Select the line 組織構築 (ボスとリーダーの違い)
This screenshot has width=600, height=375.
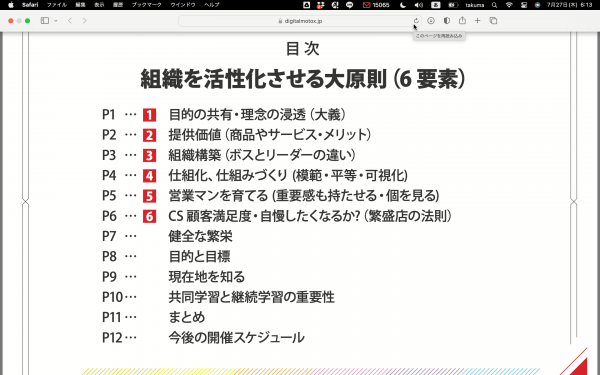[262, 155]
